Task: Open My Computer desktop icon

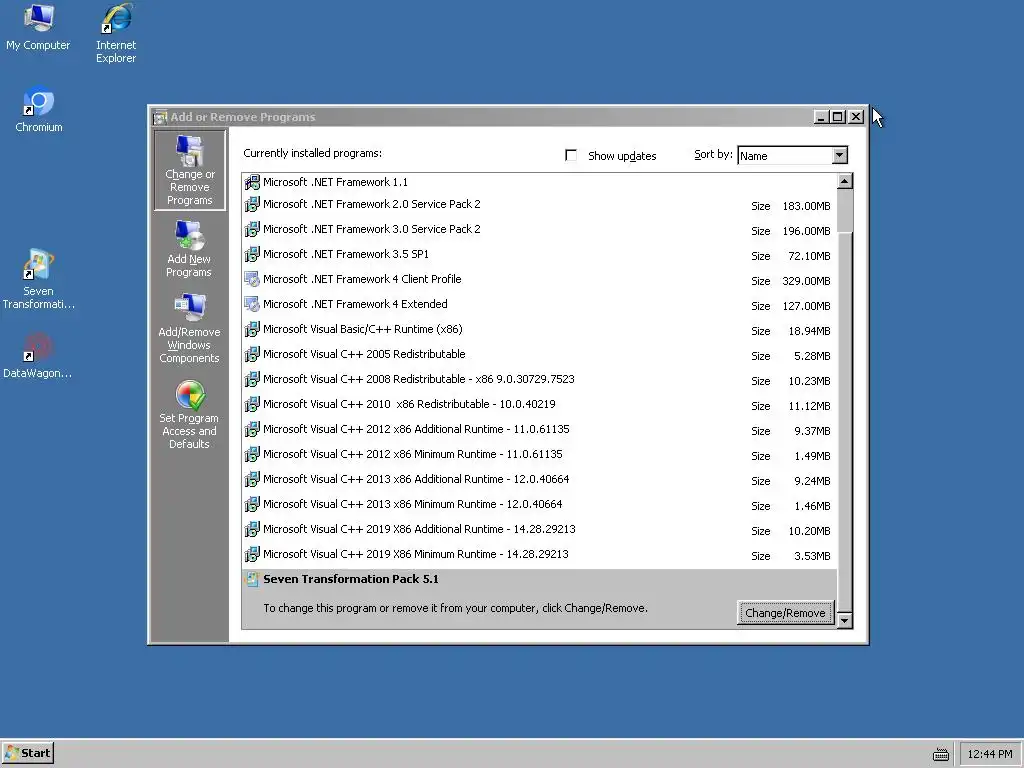Action: coord(38,27)
